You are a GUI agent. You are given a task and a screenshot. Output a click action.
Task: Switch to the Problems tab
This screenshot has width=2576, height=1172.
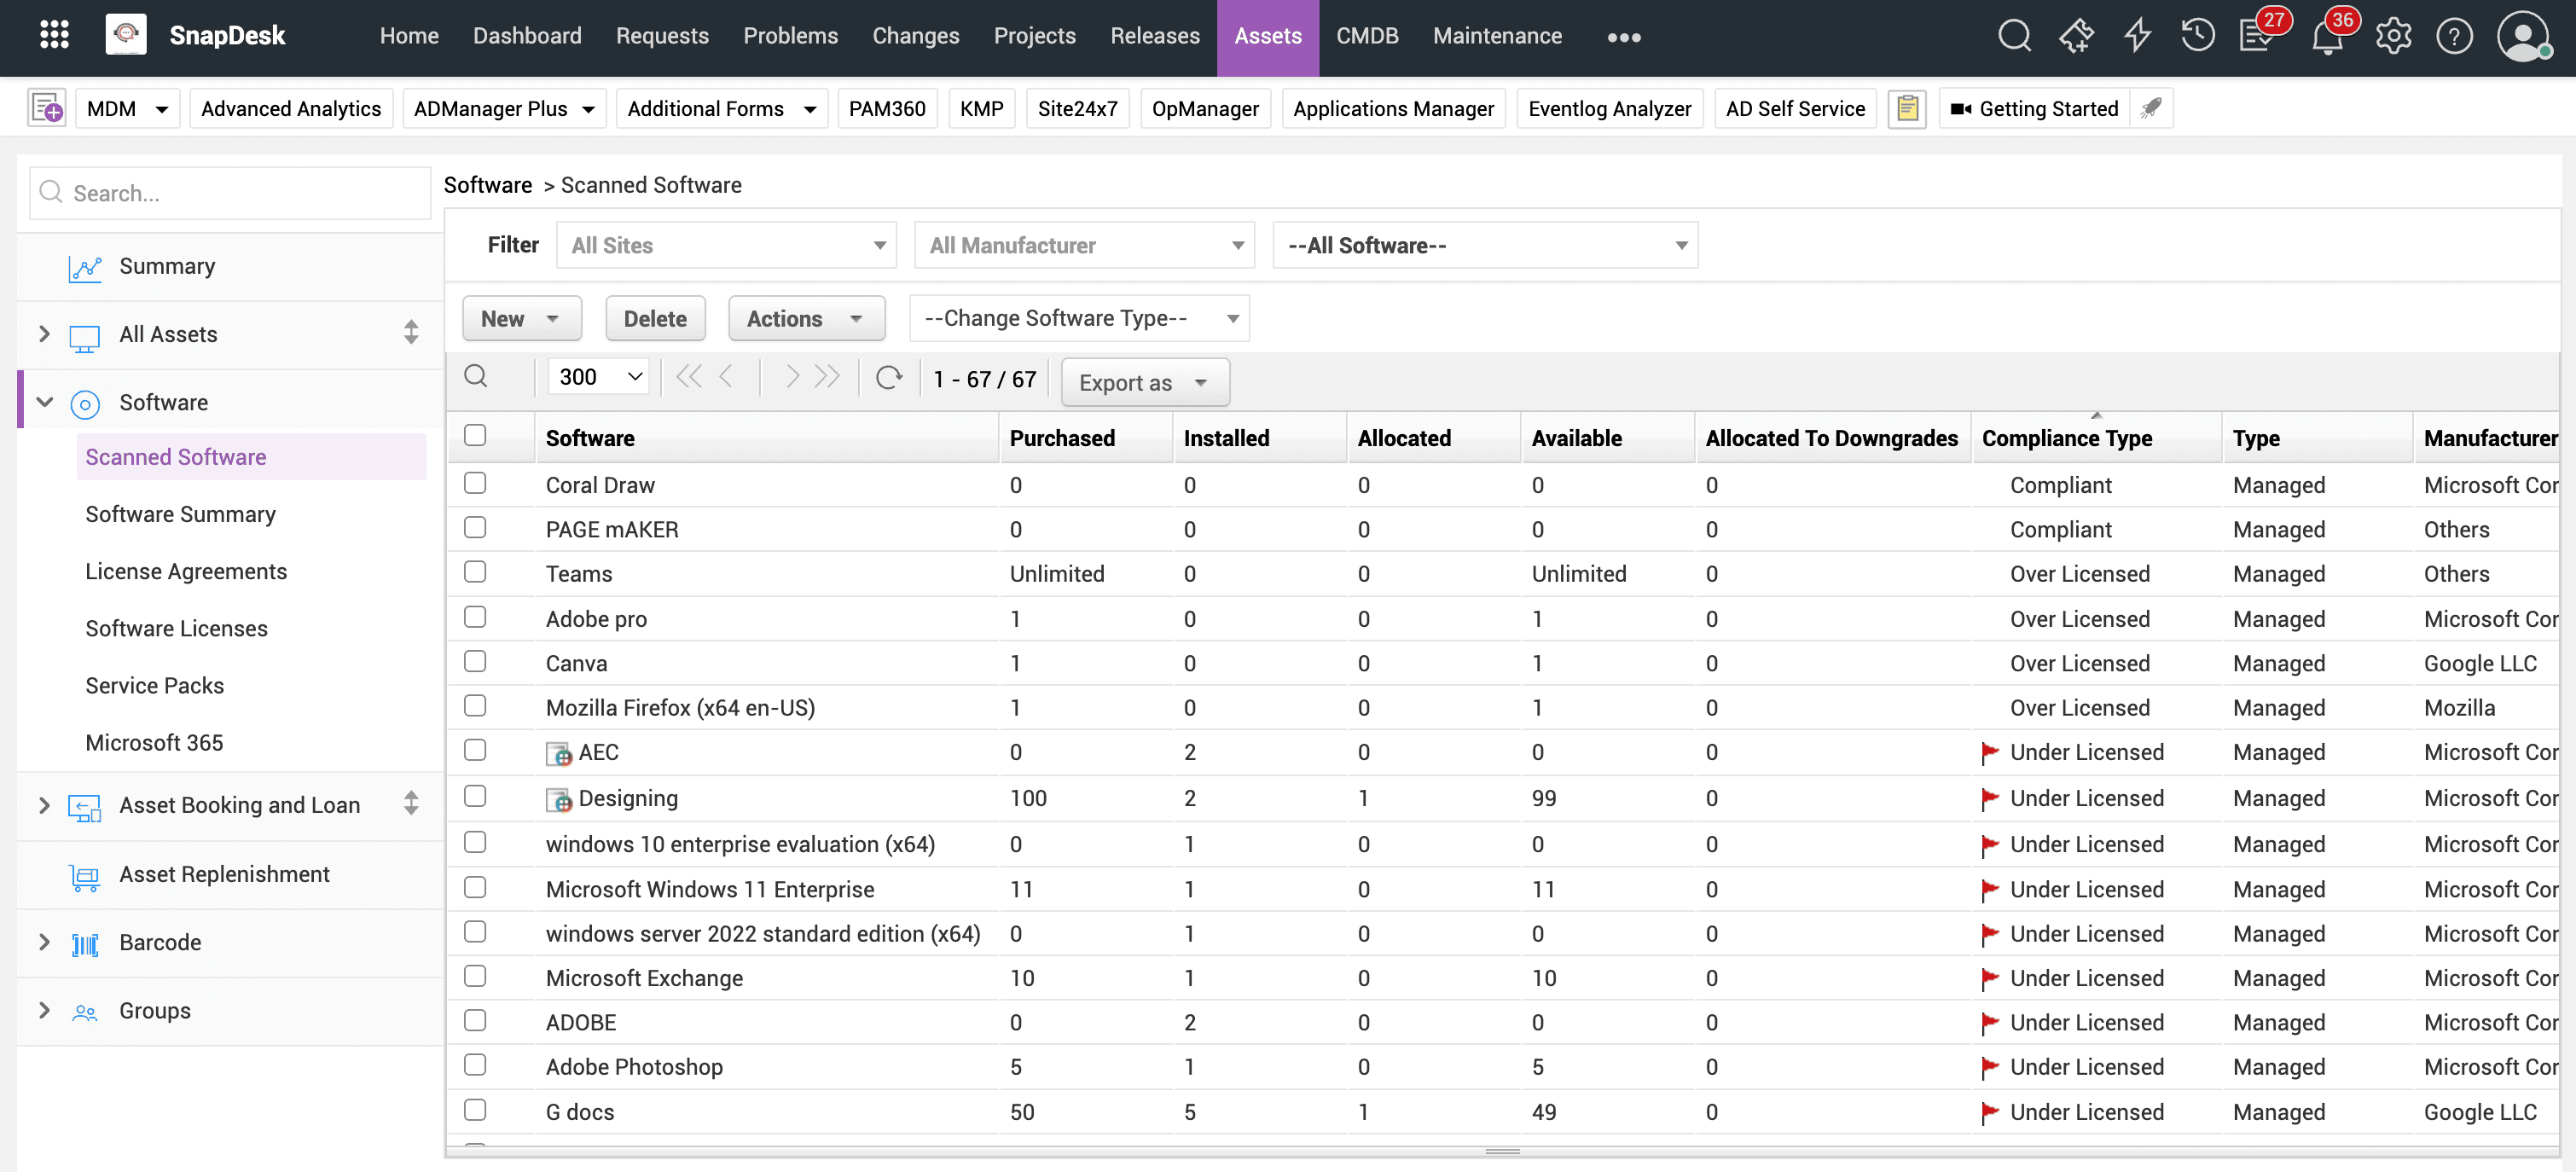(x=790, y=36)
